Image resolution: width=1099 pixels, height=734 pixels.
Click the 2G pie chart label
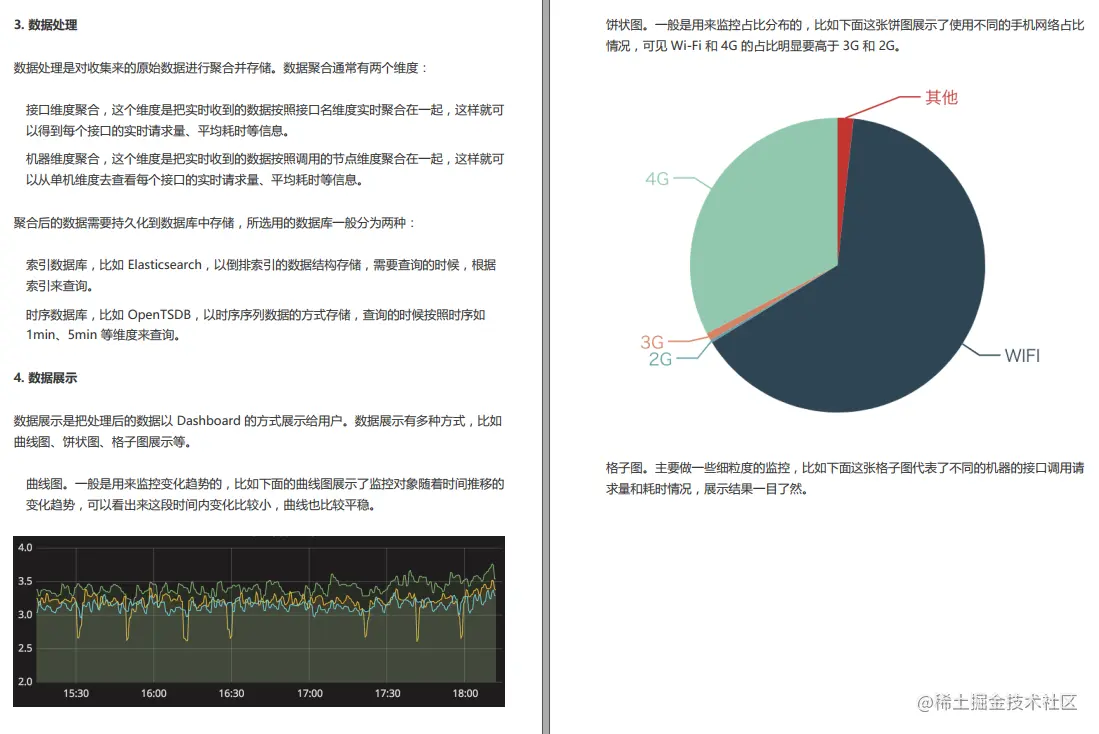(x=660, y=359)
